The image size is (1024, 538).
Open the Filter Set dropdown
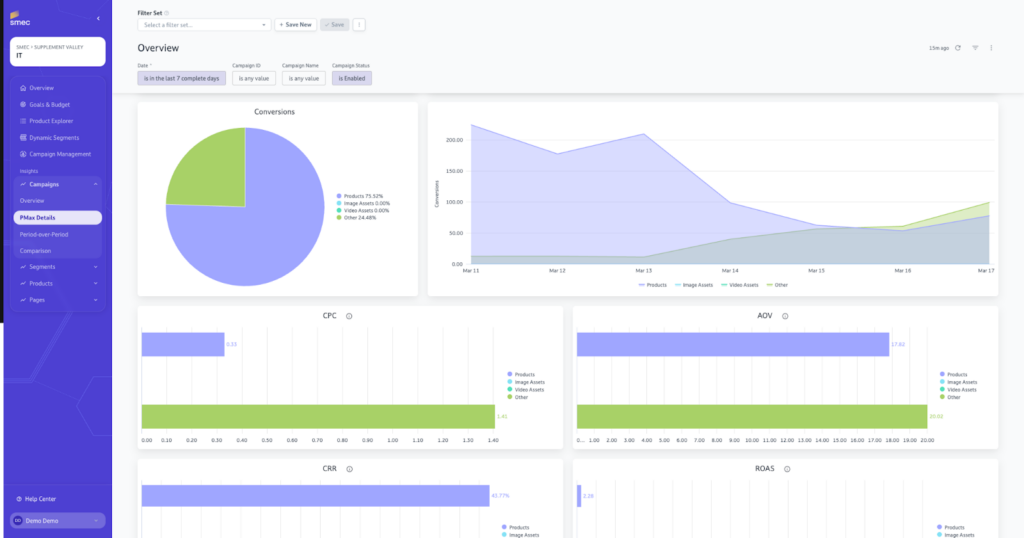[204, 24]
